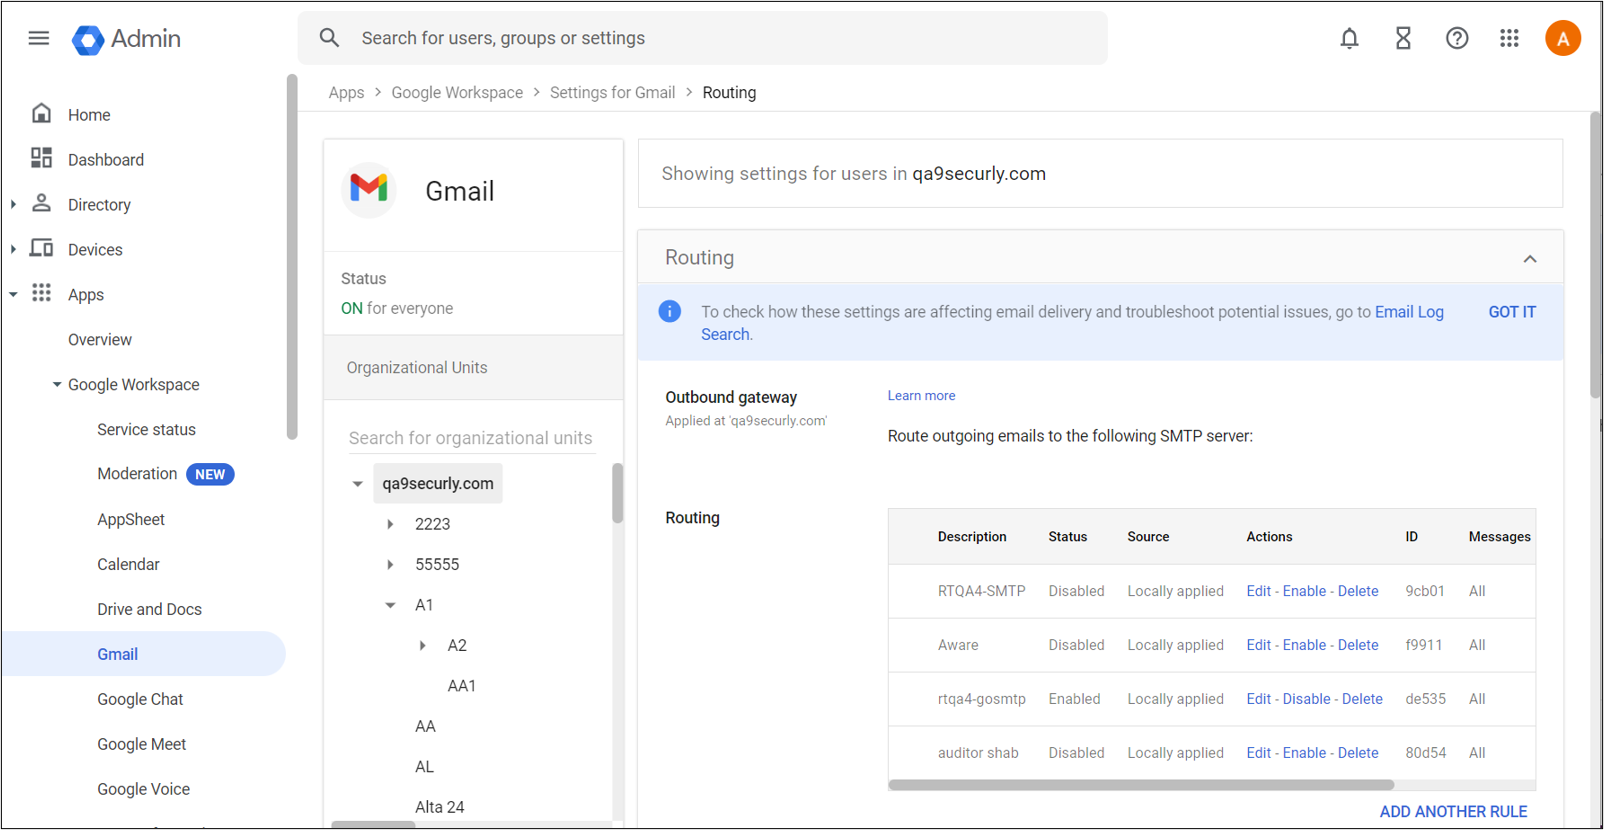Click ADD ANOTHER RULE
Viewport: 1604px width, 830px height.
click(1453, 812)
